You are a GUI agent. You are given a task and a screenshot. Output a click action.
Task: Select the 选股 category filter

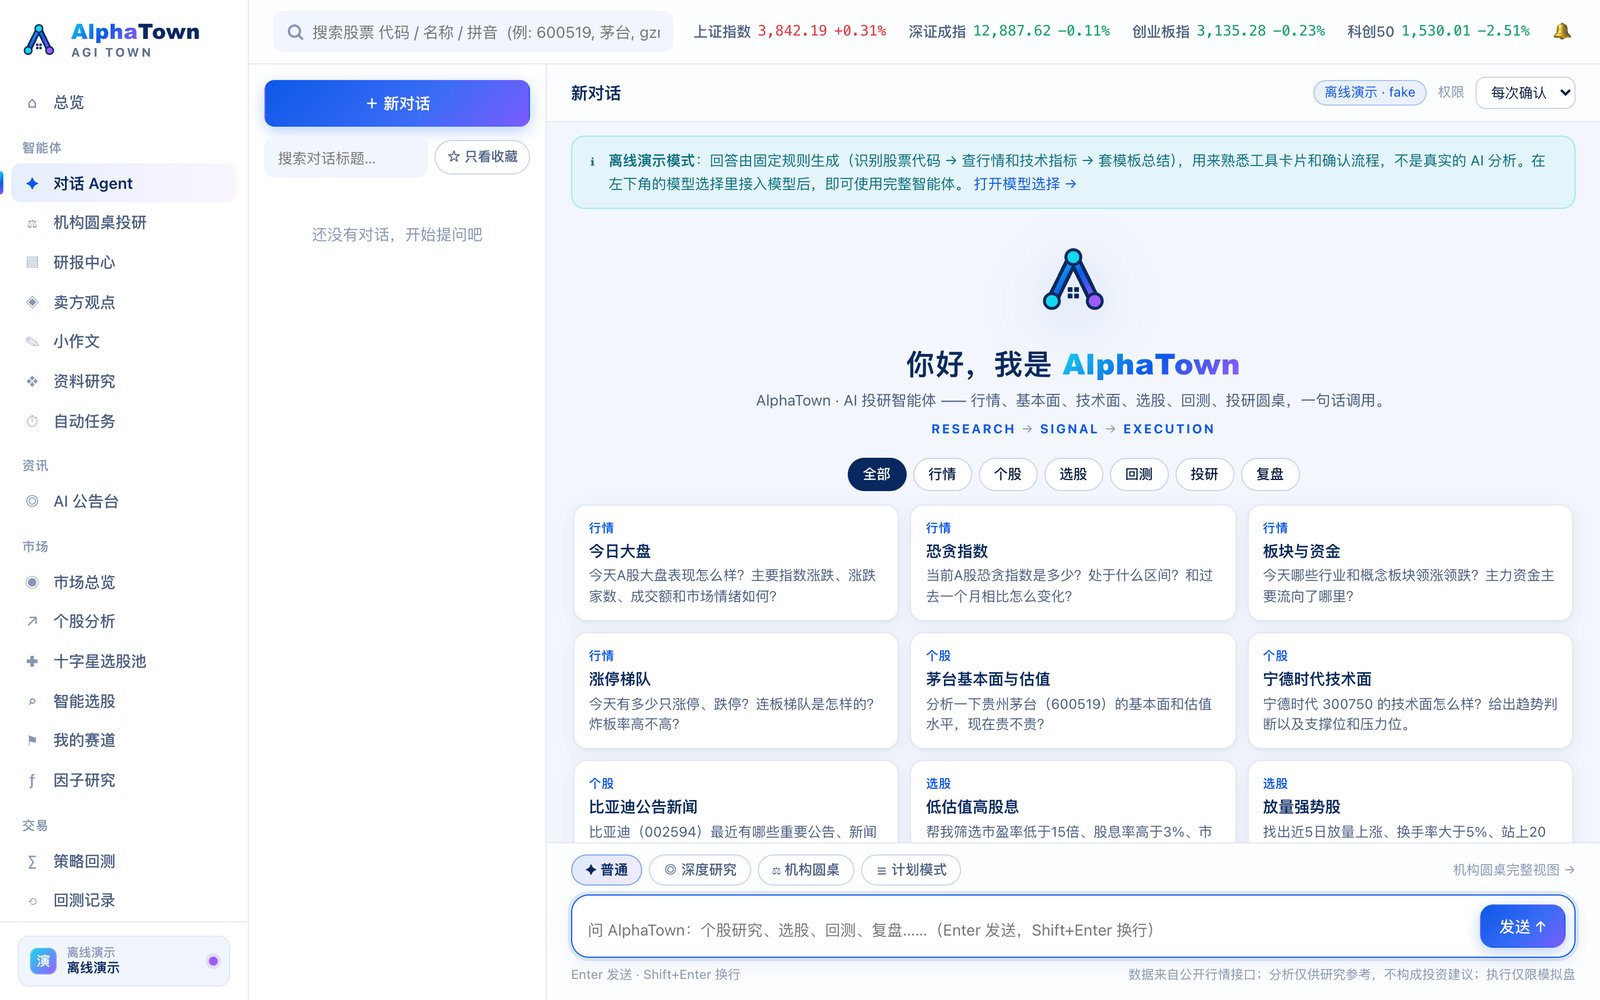click(1073, 474)
